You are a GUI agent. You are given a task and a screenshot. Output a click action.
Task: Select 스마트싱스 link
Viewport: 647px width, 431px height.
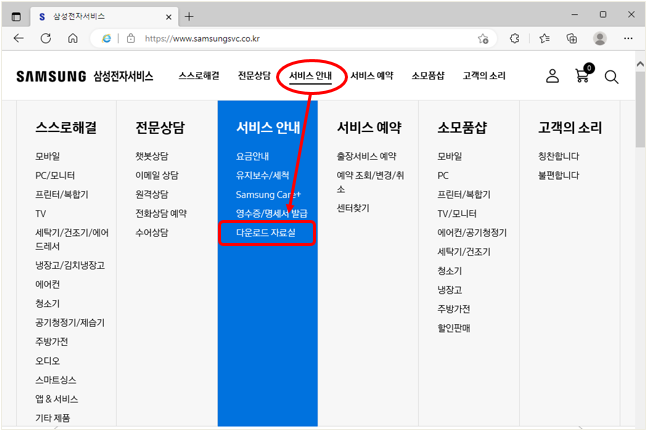(x=56, y=380)
